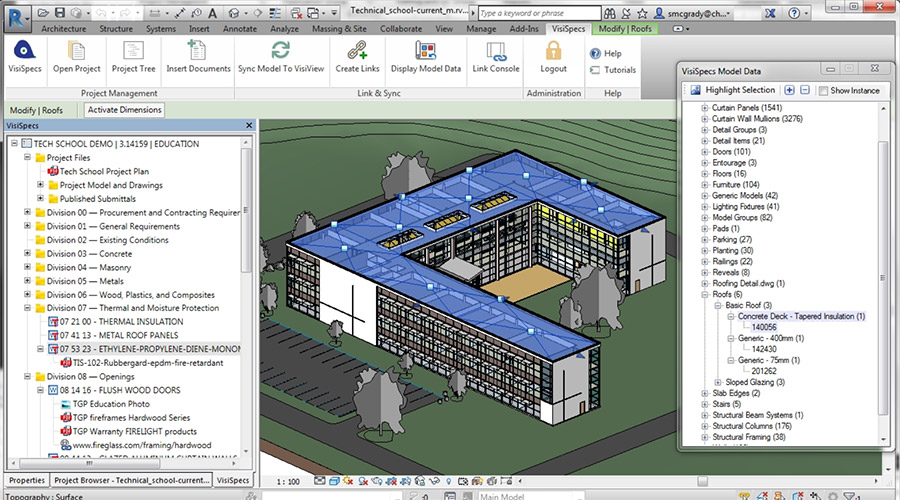Collapse the Roofs (6) node
Image resolution: width=900 pixels, height=500 pixels.
(705, 294)
